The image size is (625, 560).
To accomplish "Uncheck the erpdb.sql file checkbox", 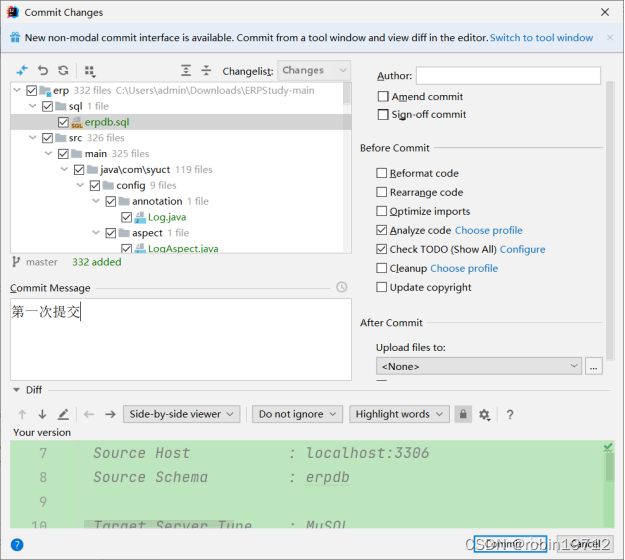I will [63, 122].
